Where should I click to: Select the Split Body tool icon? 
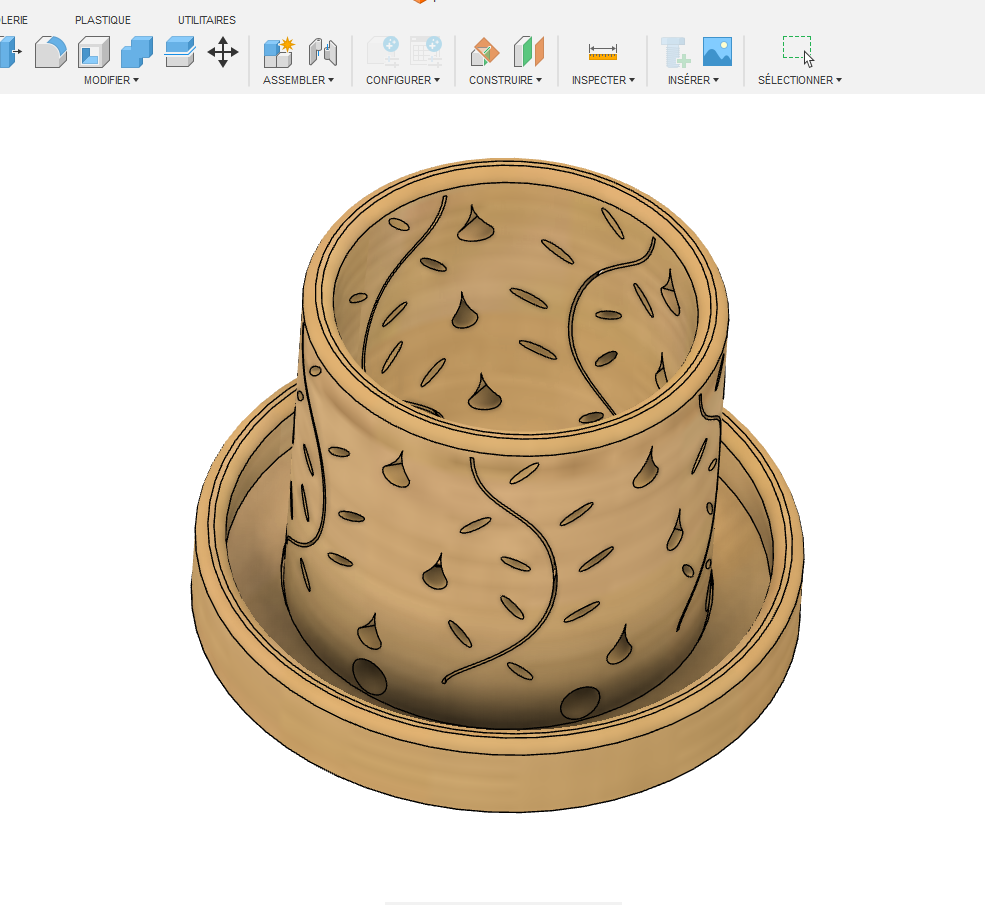click(180, 51)
